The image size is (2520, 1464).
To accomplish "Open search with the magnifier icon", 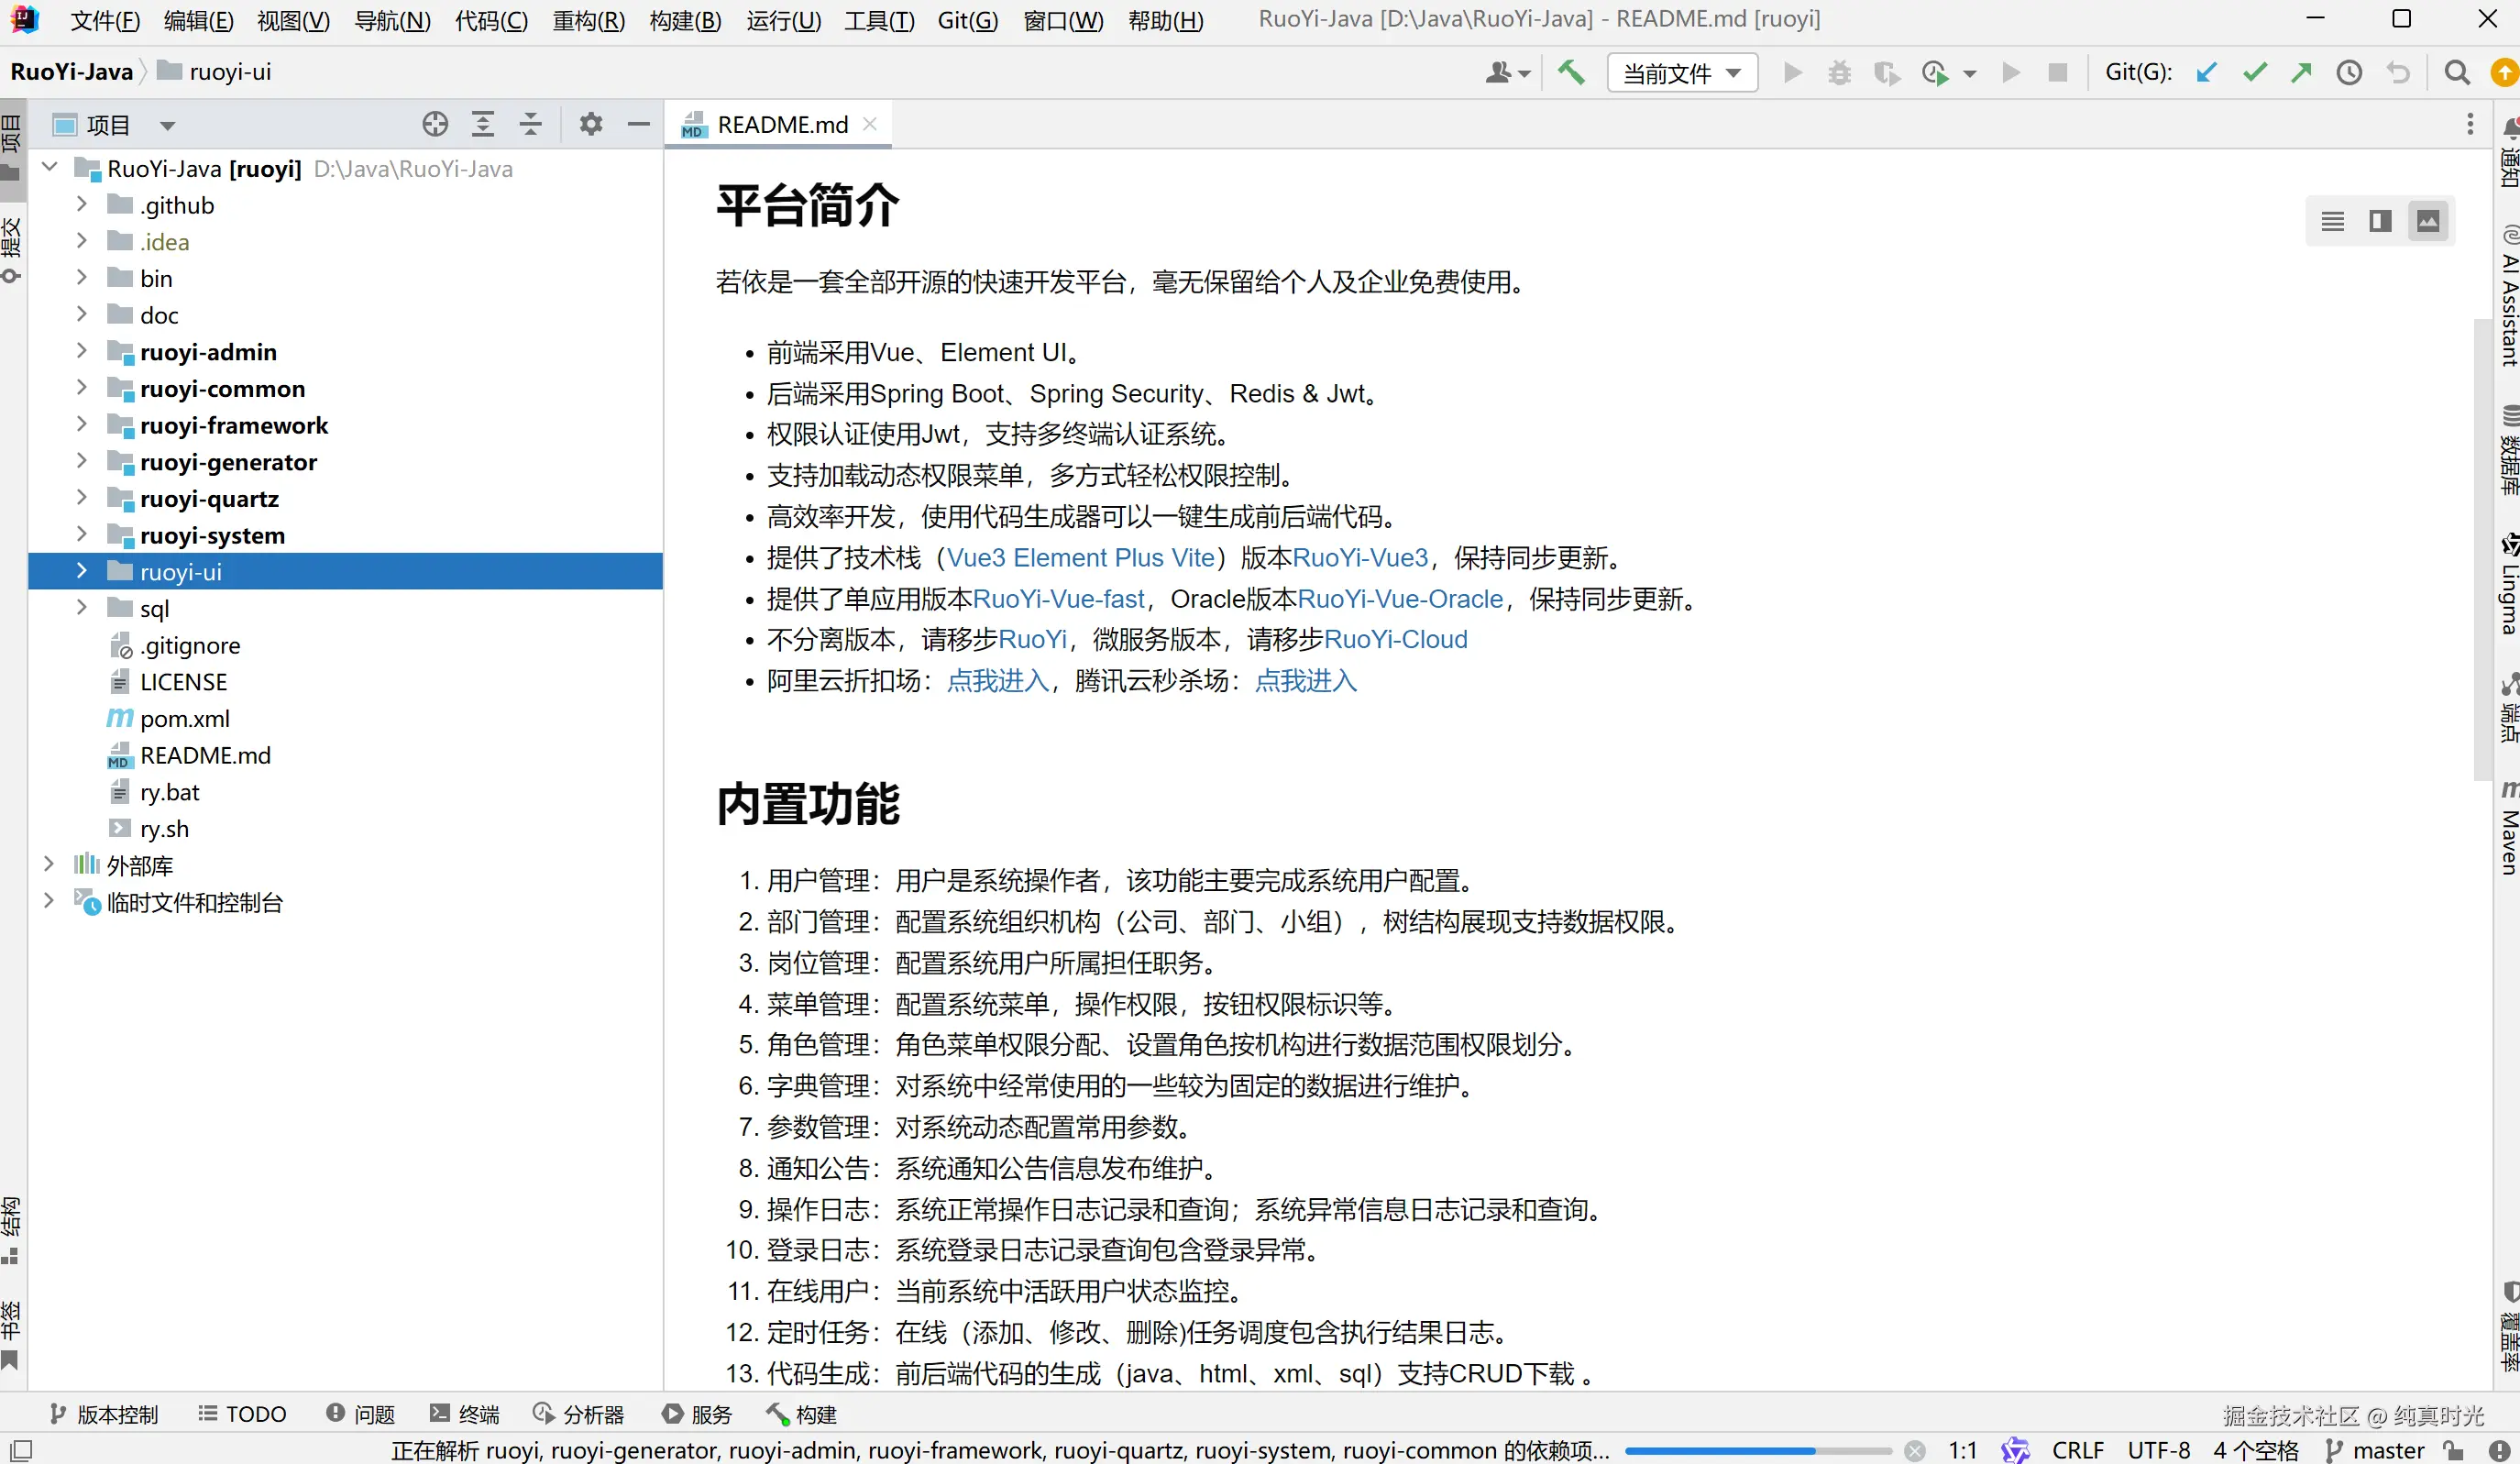I will [2458, 72].
